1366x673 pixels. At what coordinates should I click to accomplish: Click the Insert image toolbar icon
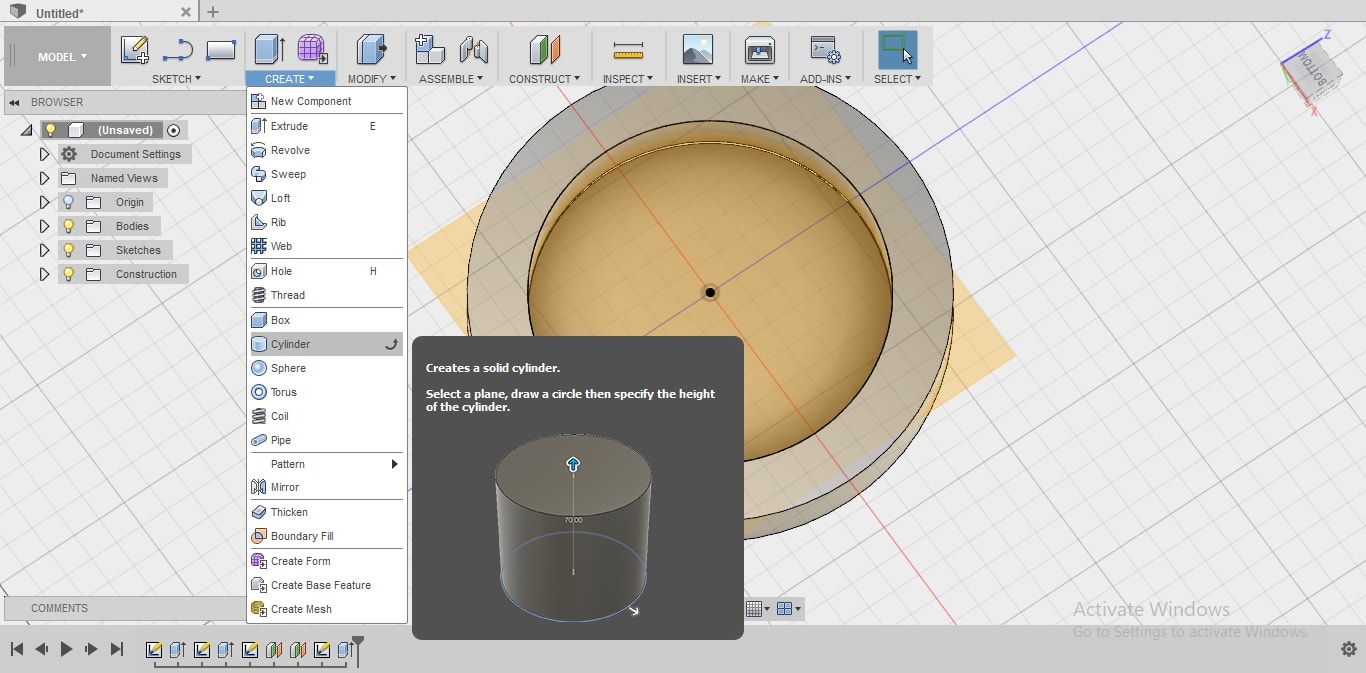click(x=697, y=50)
